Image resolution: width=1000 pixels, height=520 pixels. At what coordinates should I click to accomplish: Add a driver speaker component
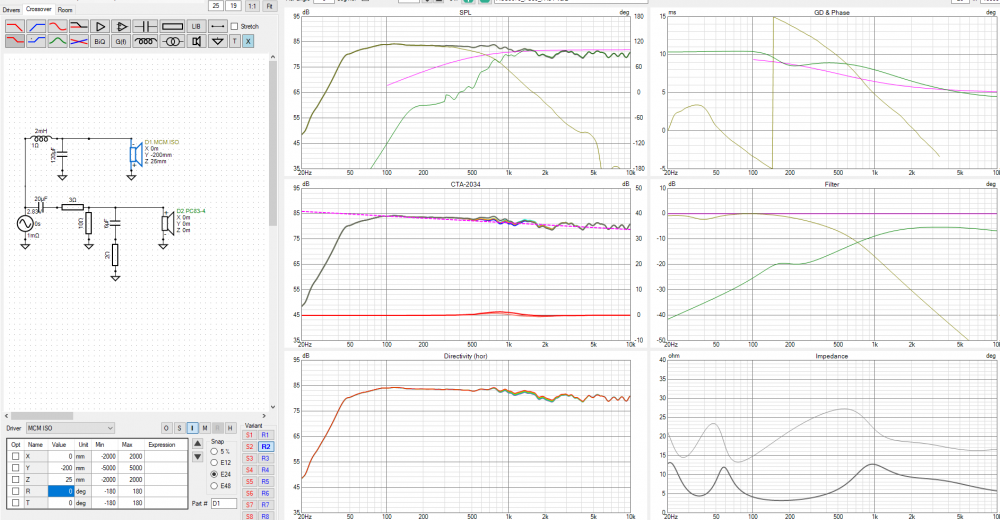[x=196, y=41]
